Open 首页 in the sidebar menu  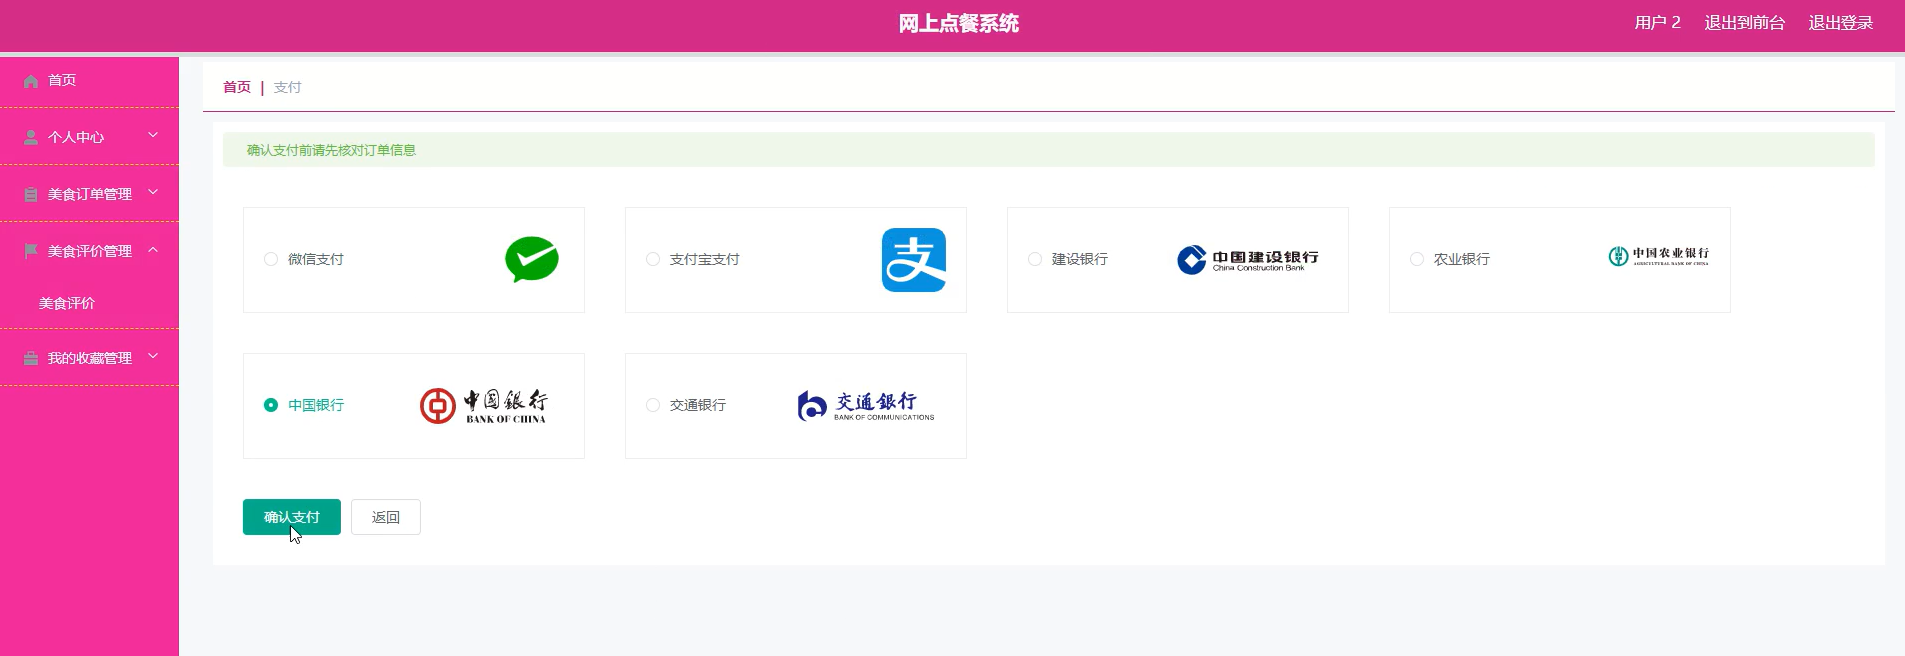click(x=89, y=81)
